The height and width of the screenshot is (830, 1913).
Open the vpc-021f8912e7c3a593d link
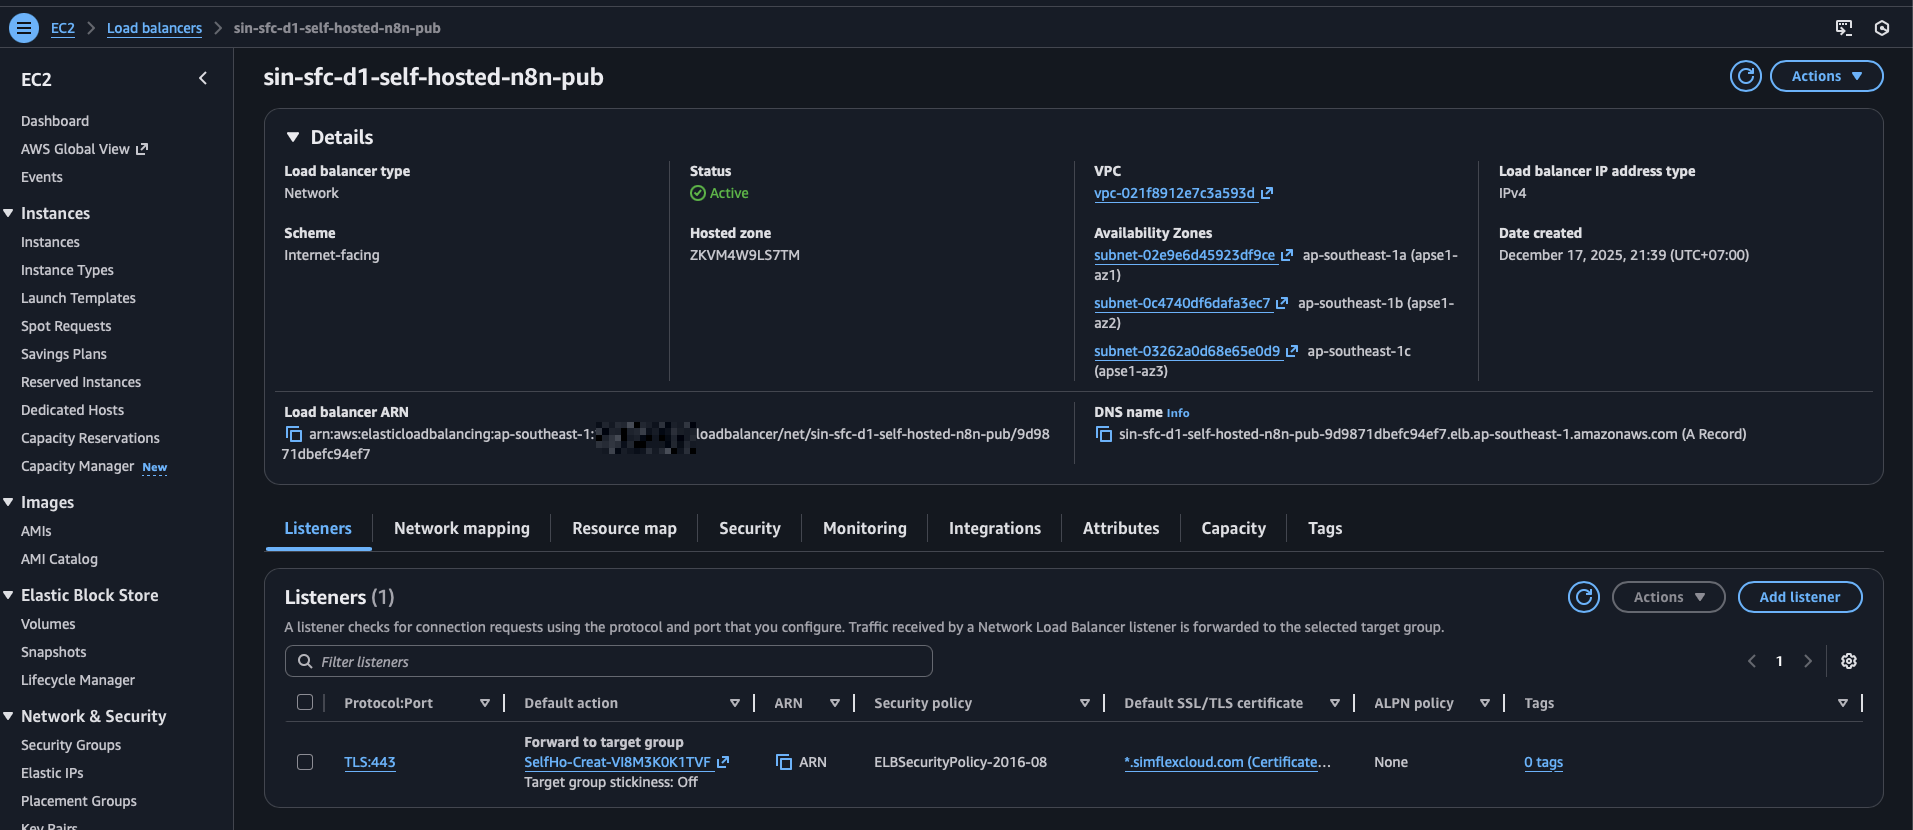point(1174,193)
